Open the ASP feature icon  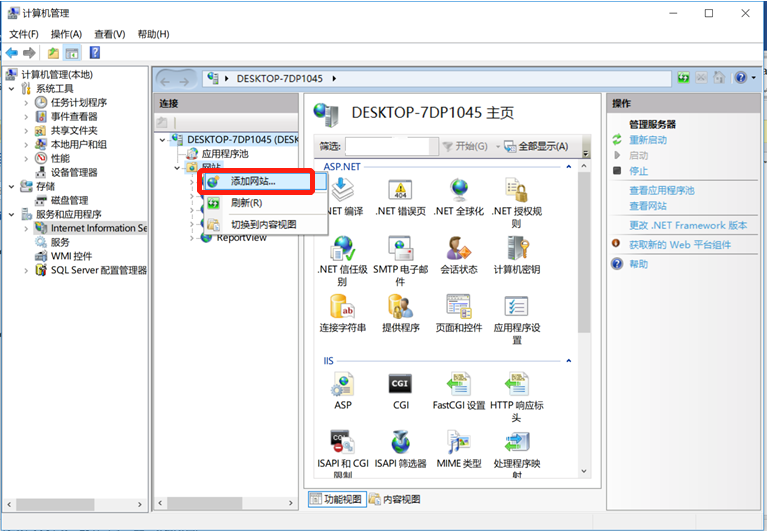pyautogui.click(x=342, y=384)
